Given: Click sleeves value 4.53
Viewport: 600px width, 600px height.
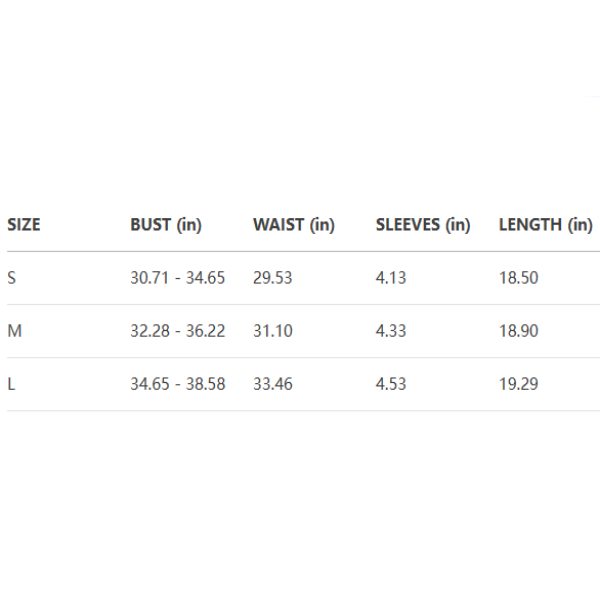Looking at the screenshot, I should (x=391, y=384).
